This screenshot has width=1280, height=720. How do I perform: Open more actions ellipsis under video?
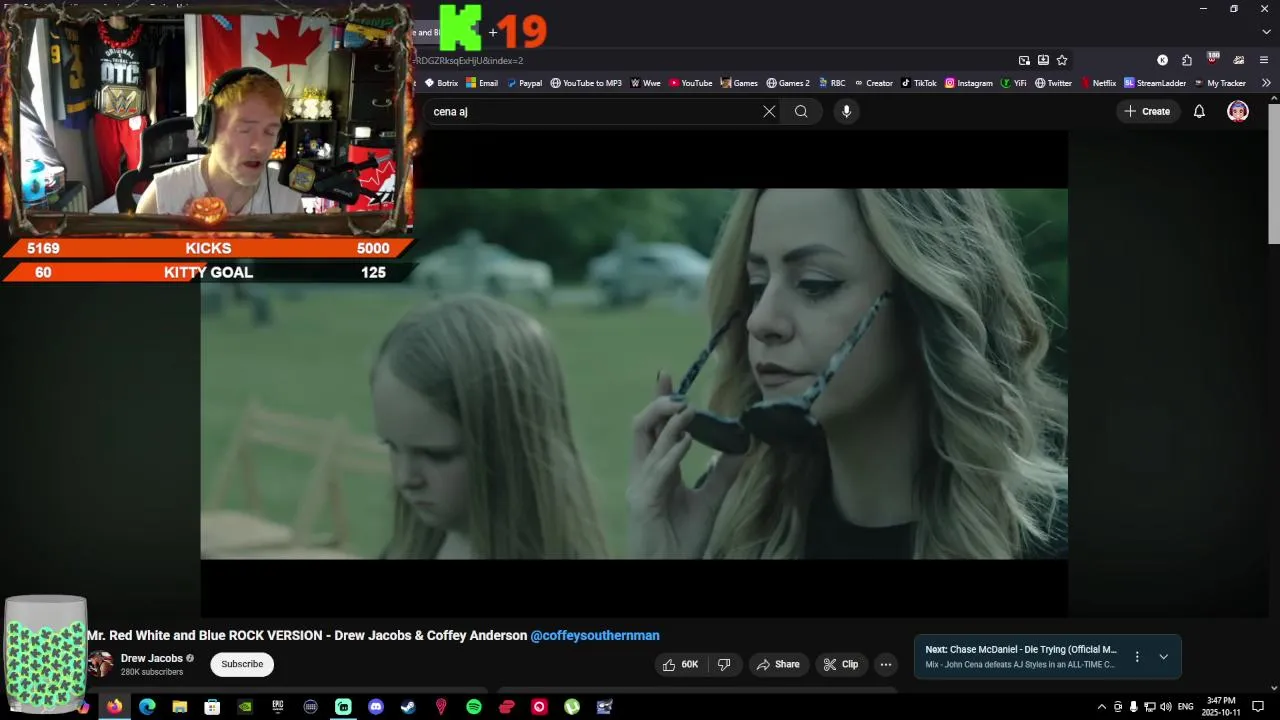[885, 664]
